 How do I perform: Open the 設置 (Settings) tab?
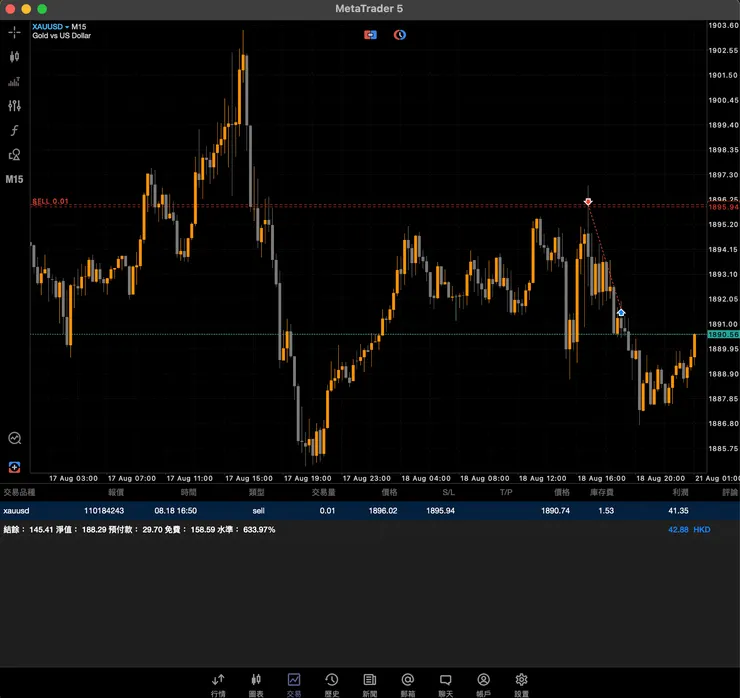point(521,684)
